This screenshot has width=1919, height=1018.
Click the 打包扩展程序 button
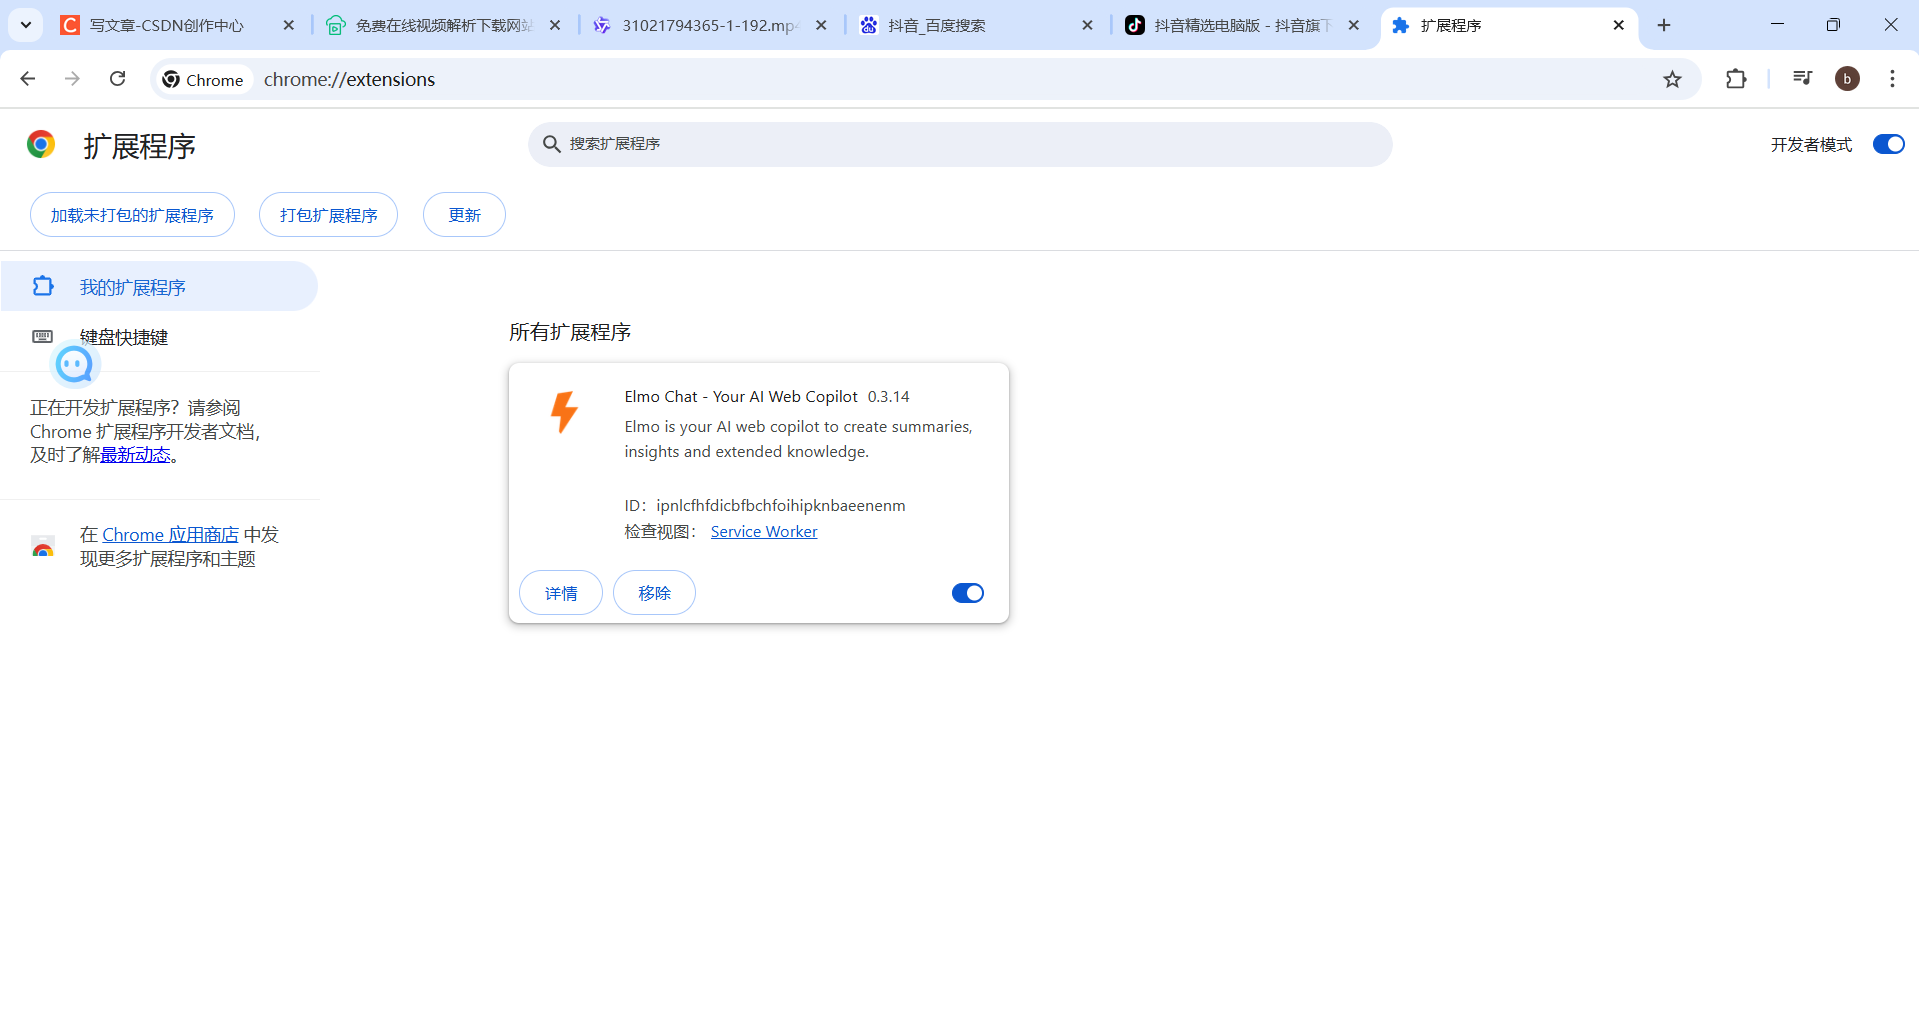pos(328,215)
